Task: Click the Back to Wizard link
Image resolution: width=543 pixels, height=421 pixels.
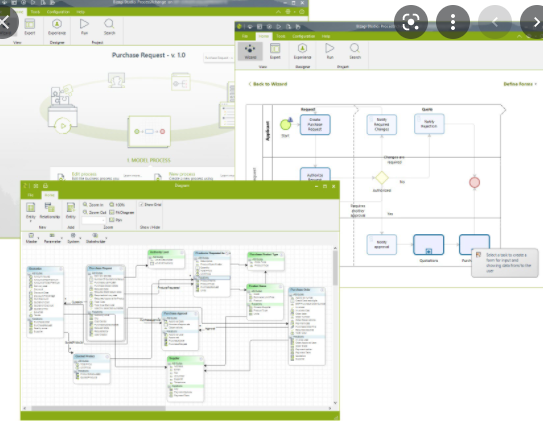Action: tap(268, 84)
